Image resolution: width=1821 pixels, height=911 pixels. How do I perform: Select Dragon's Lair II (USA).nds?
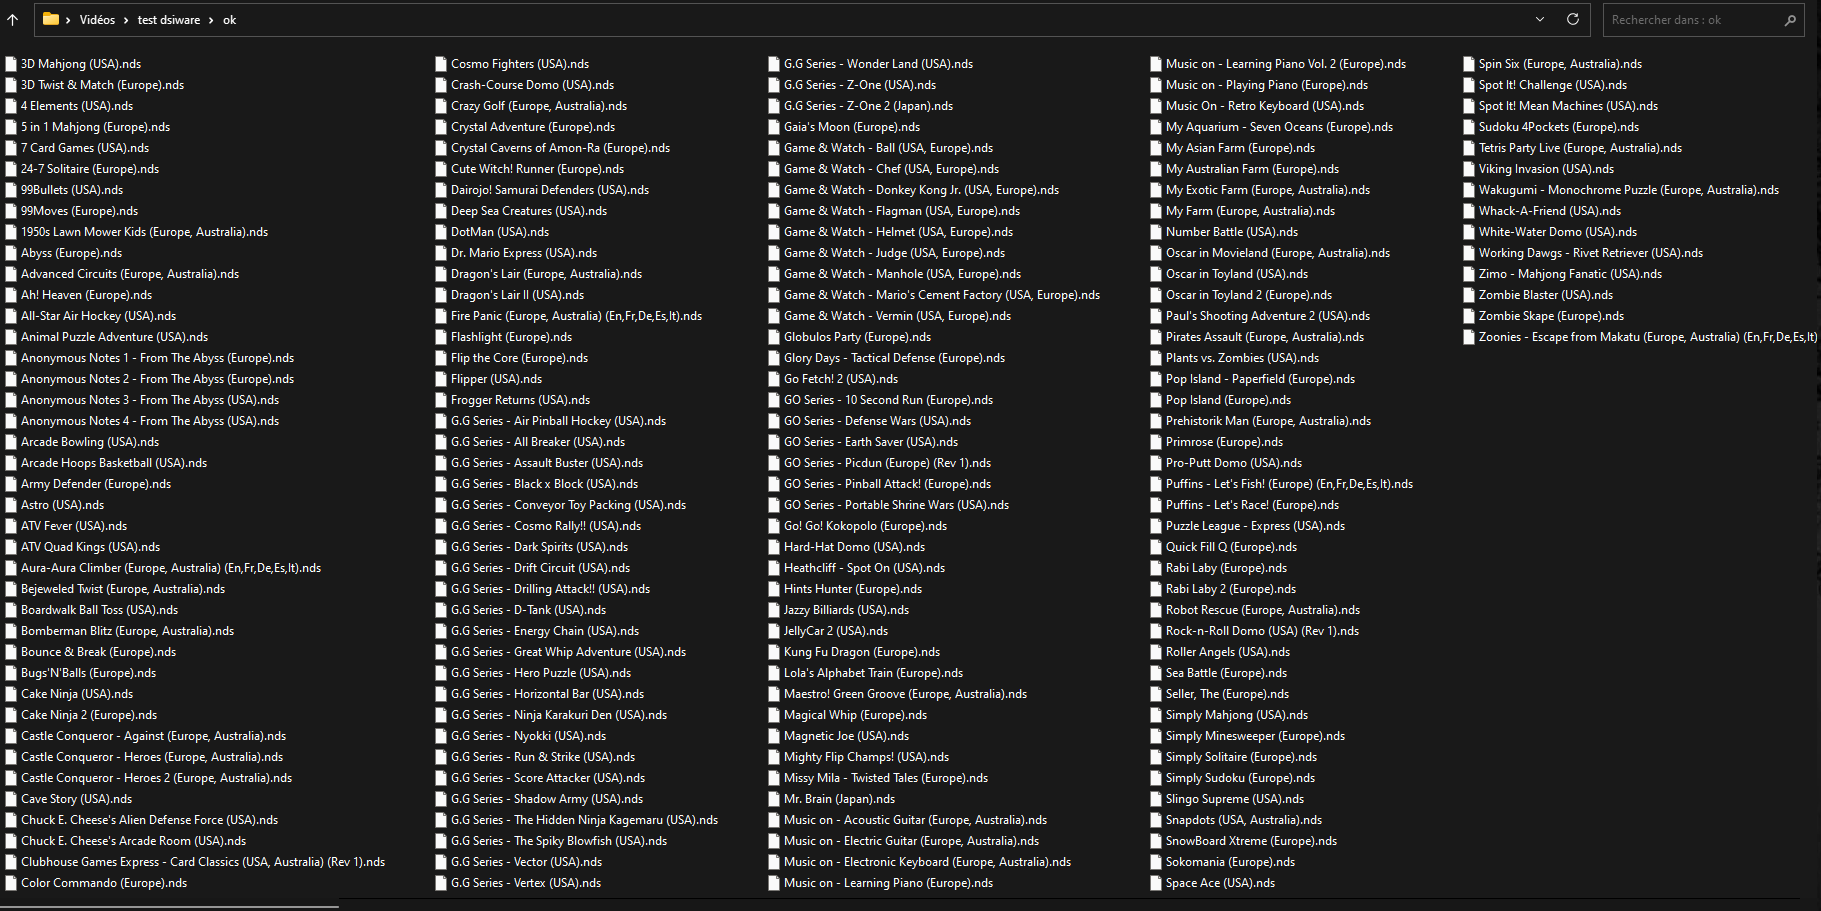pyautogui.click(x=518, y=295)
